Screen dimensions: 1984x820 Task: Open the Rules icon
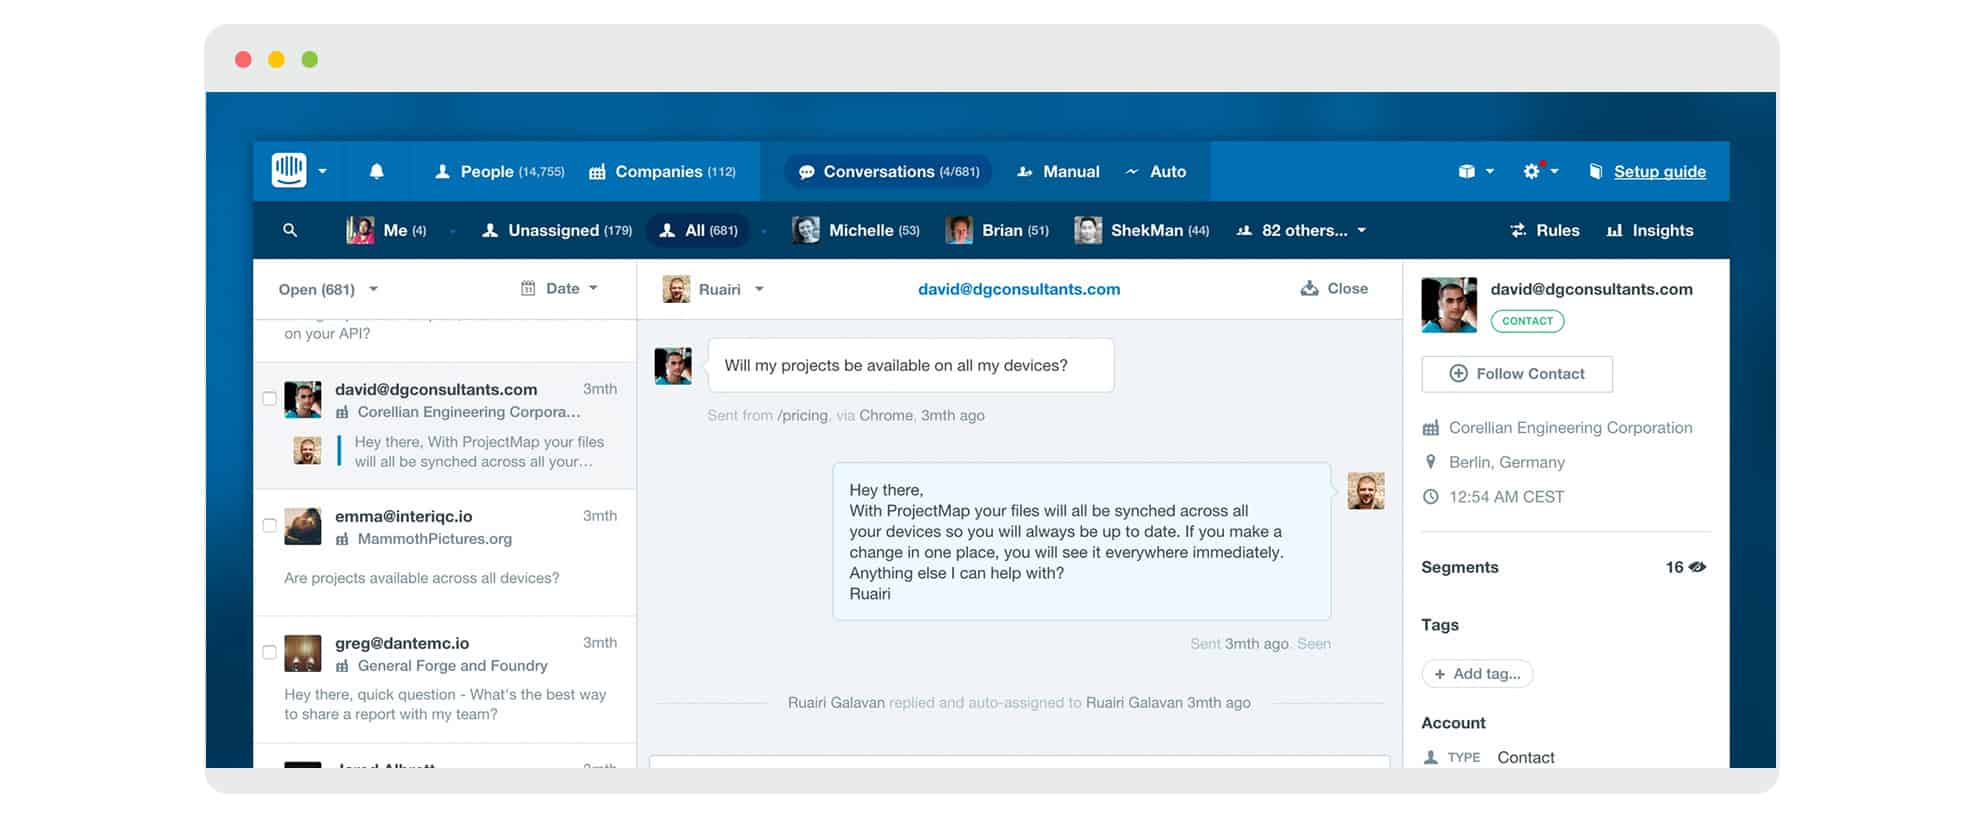(x=1518, y=231)
